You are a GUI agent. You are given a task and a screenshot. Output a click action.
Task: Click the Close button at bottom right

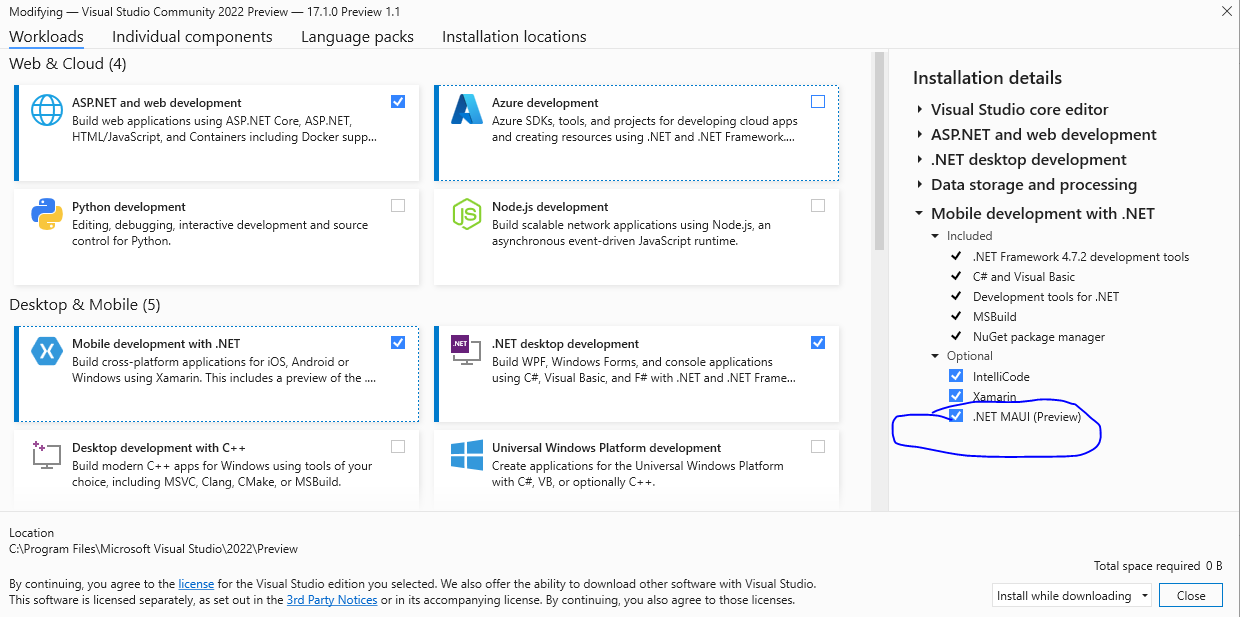[1191, 595]
